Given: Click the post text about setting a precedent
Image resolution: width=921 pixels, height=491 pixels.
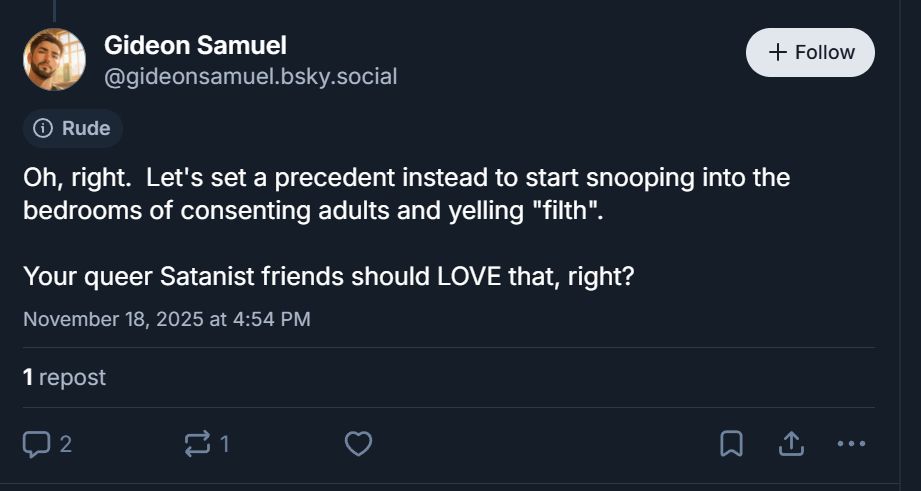Looking at the screenshot, I should point(406,194).
